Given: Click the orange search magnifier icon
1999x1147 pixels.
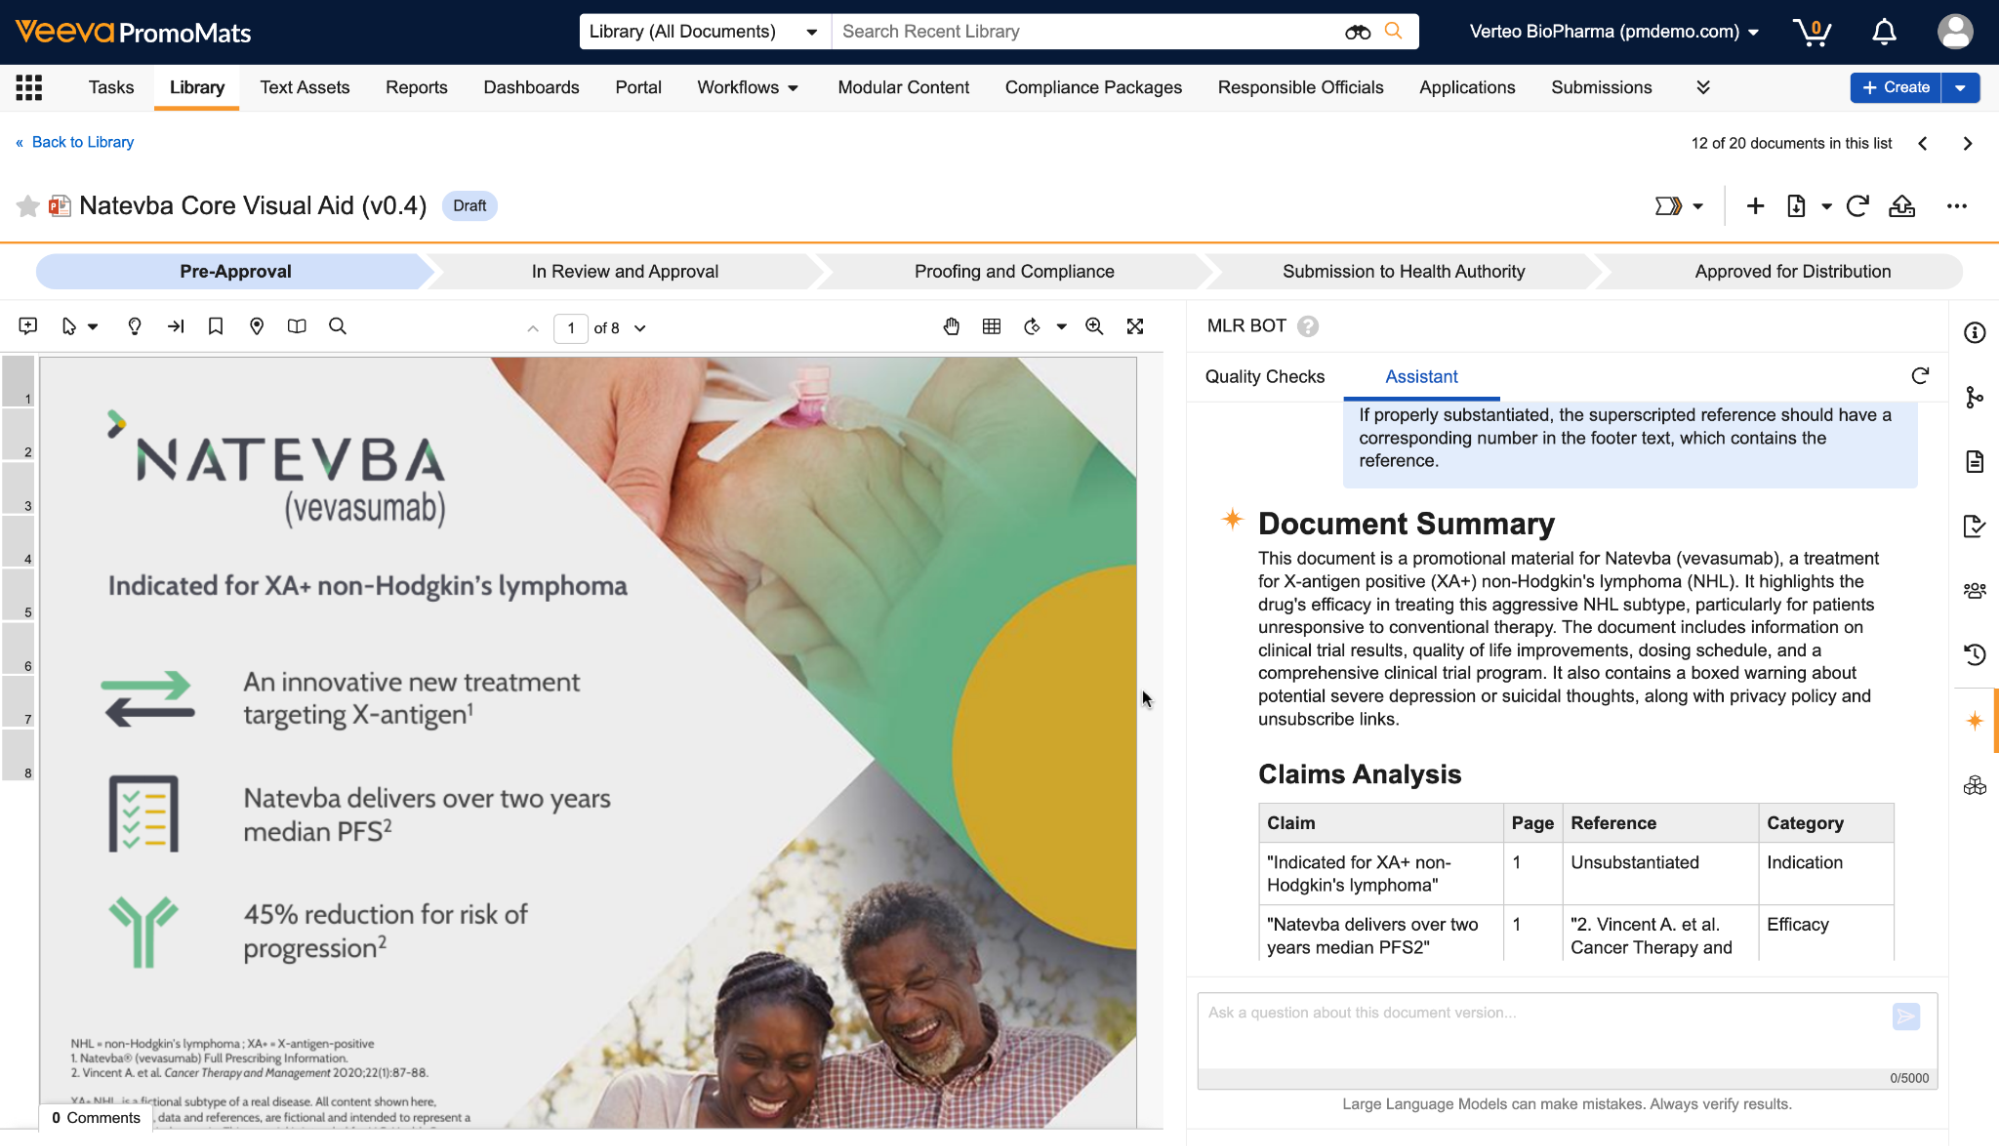Looking at the screenshot, I should point(1393,31).
